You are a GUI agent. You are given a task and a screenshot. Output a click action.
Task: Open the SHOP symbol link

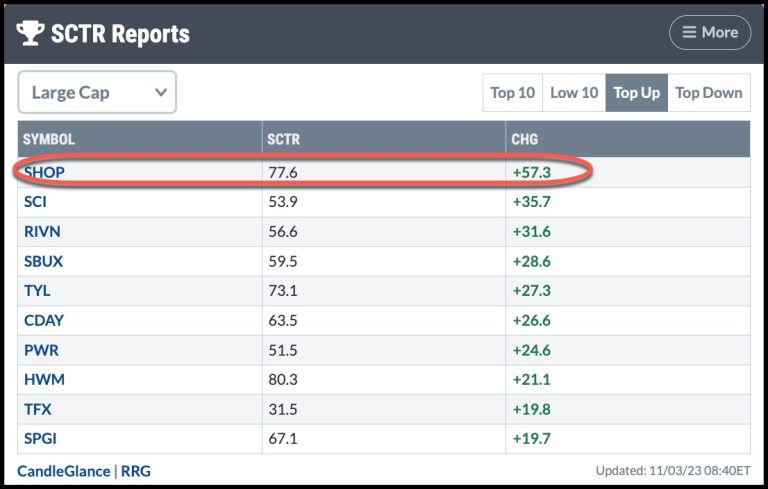point(44,172)
